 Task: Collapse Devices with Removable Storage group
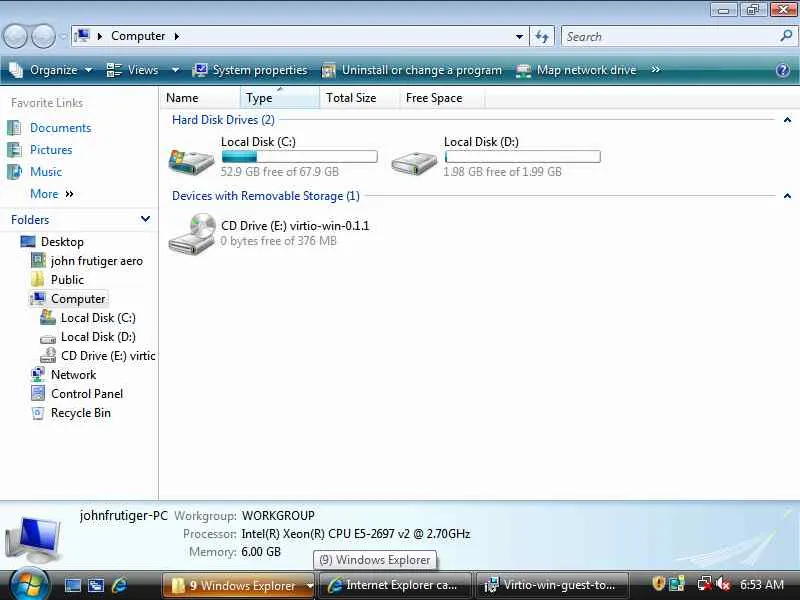[x=787, y=196]
